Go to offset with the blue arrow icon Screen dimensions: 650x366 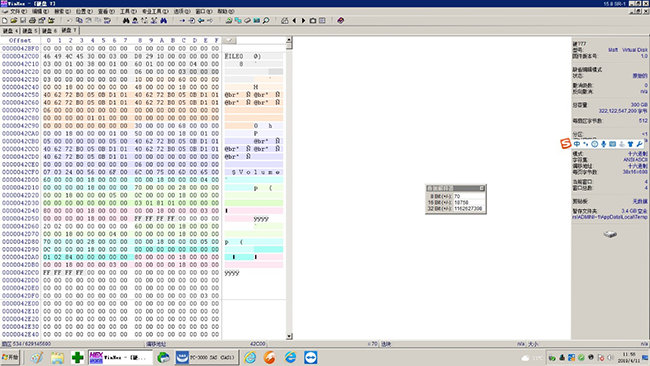click(182, 20)
